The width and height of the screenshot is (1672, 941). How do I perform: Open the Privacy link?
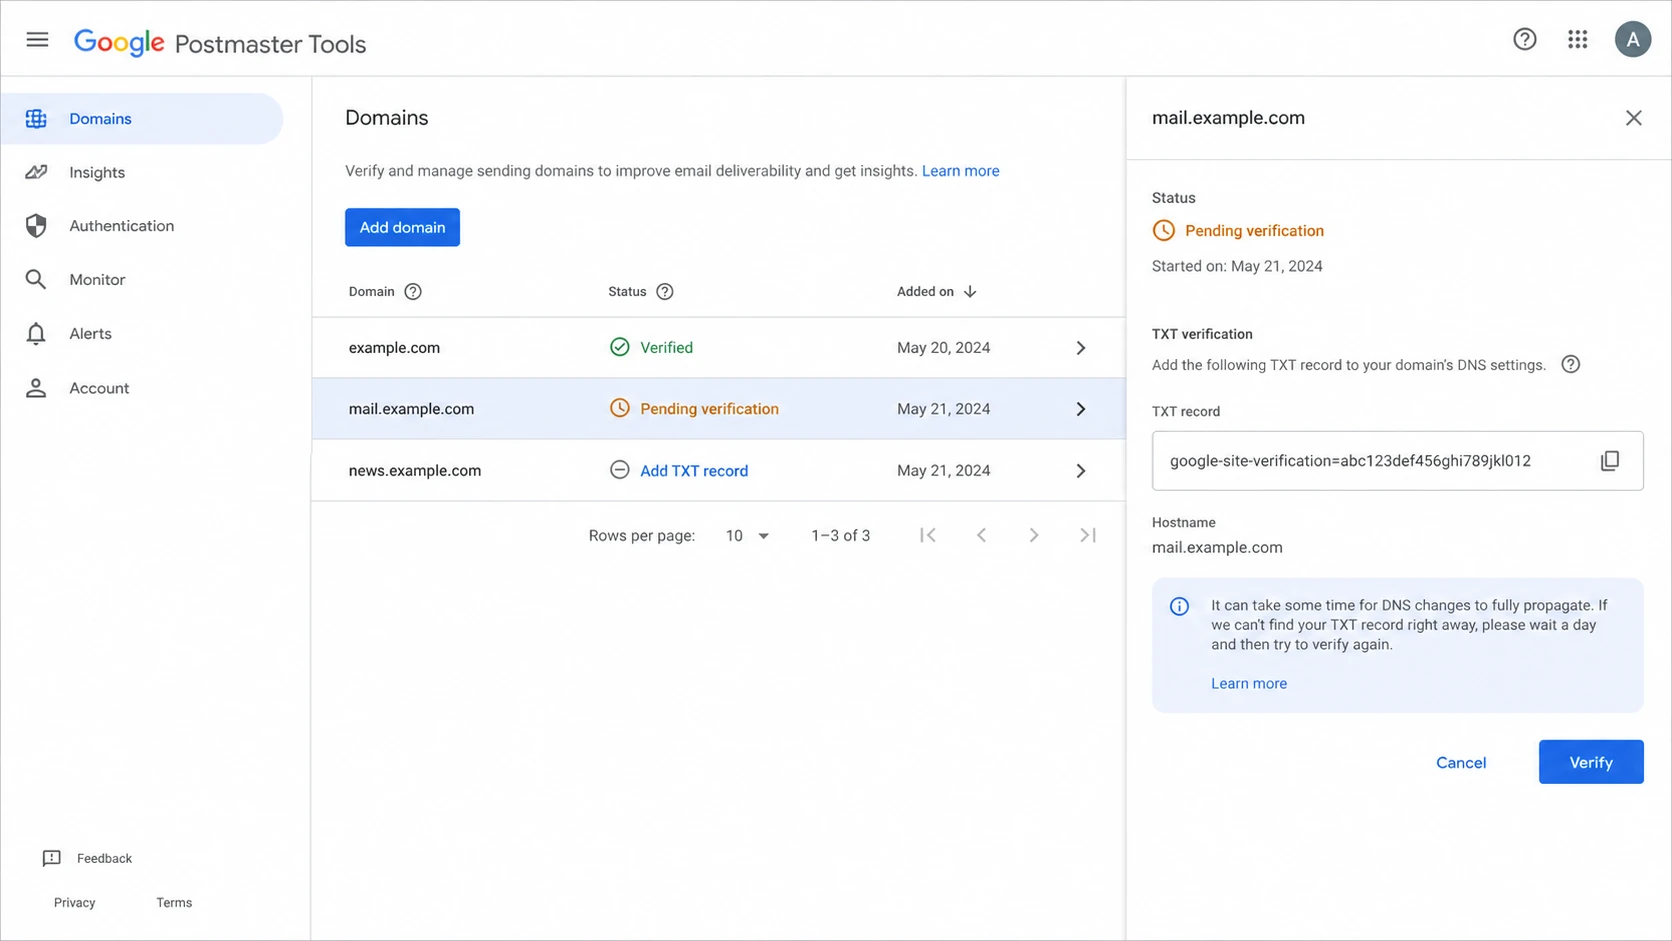click(75, 902)
